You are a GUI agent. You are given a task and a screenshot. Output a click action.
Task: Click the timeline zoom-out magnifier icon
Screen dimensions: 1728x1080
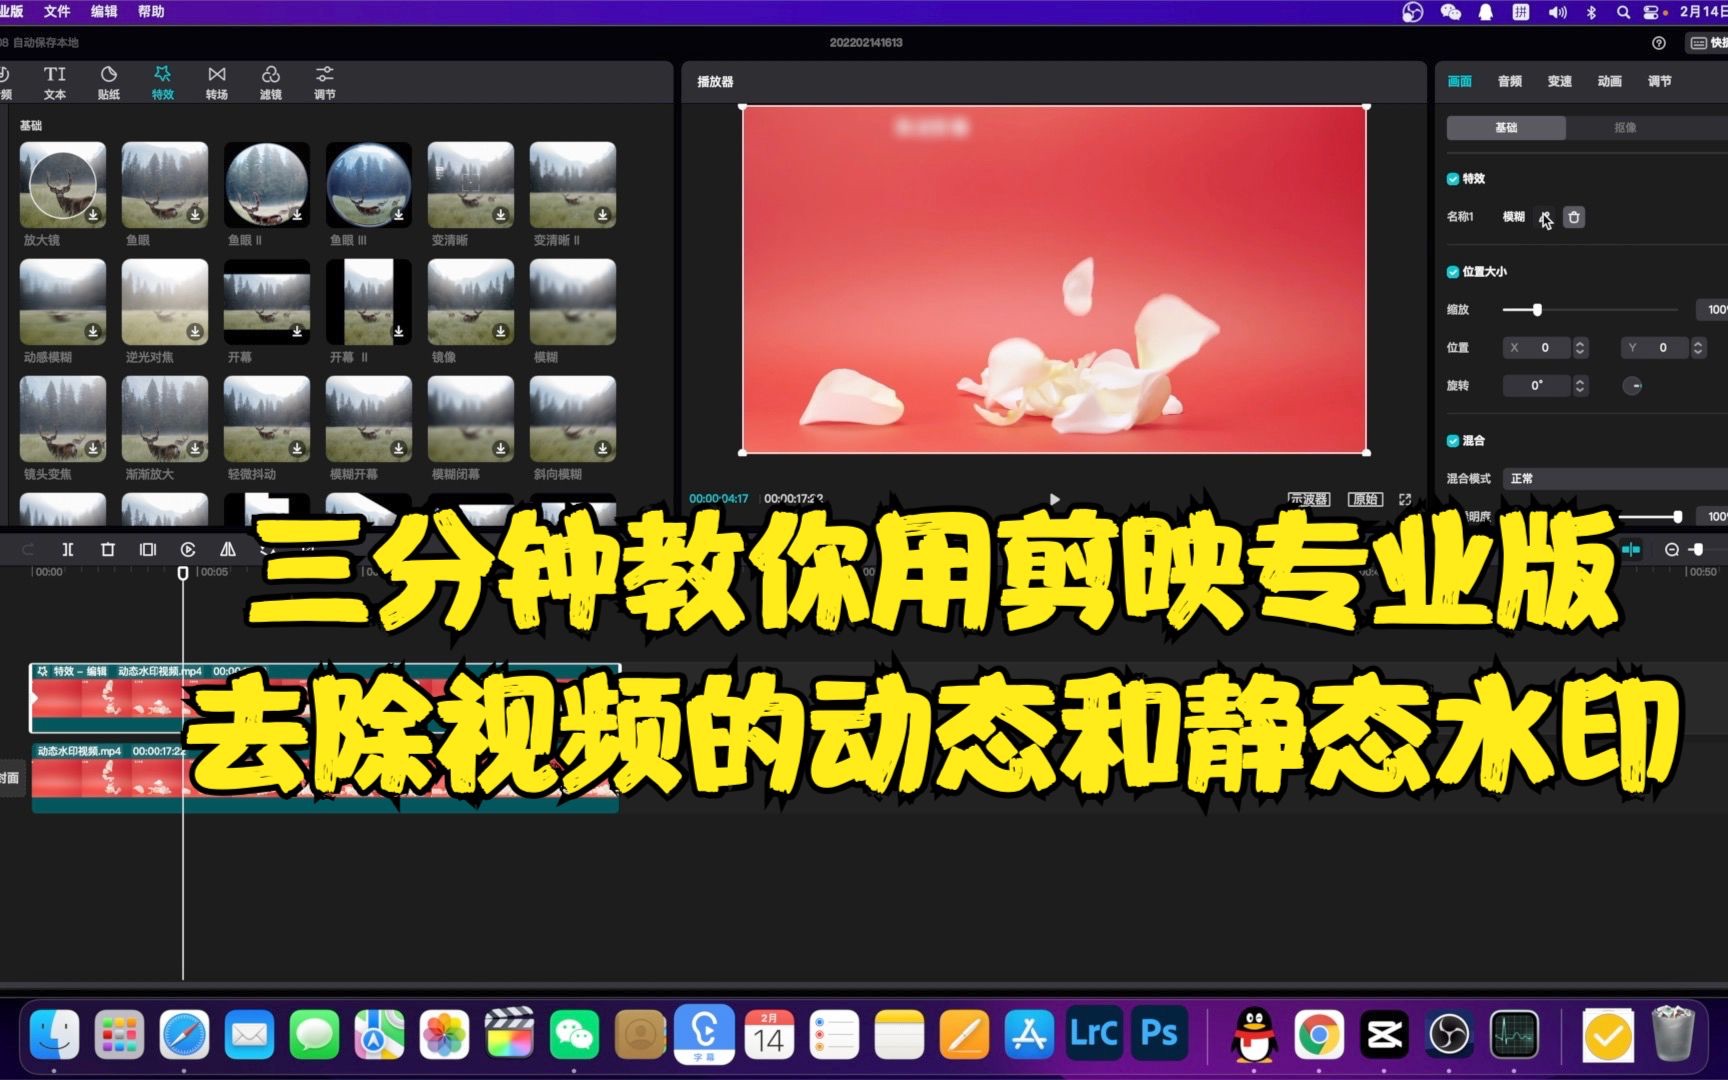pyautogui.click(x=1671, y=549)
